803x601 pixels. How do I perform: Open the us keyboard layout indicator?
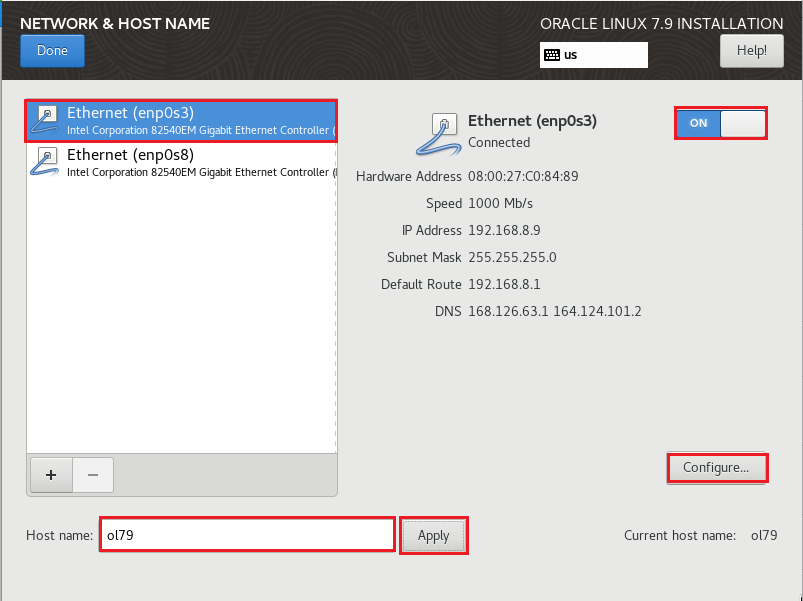click(594, 55)
